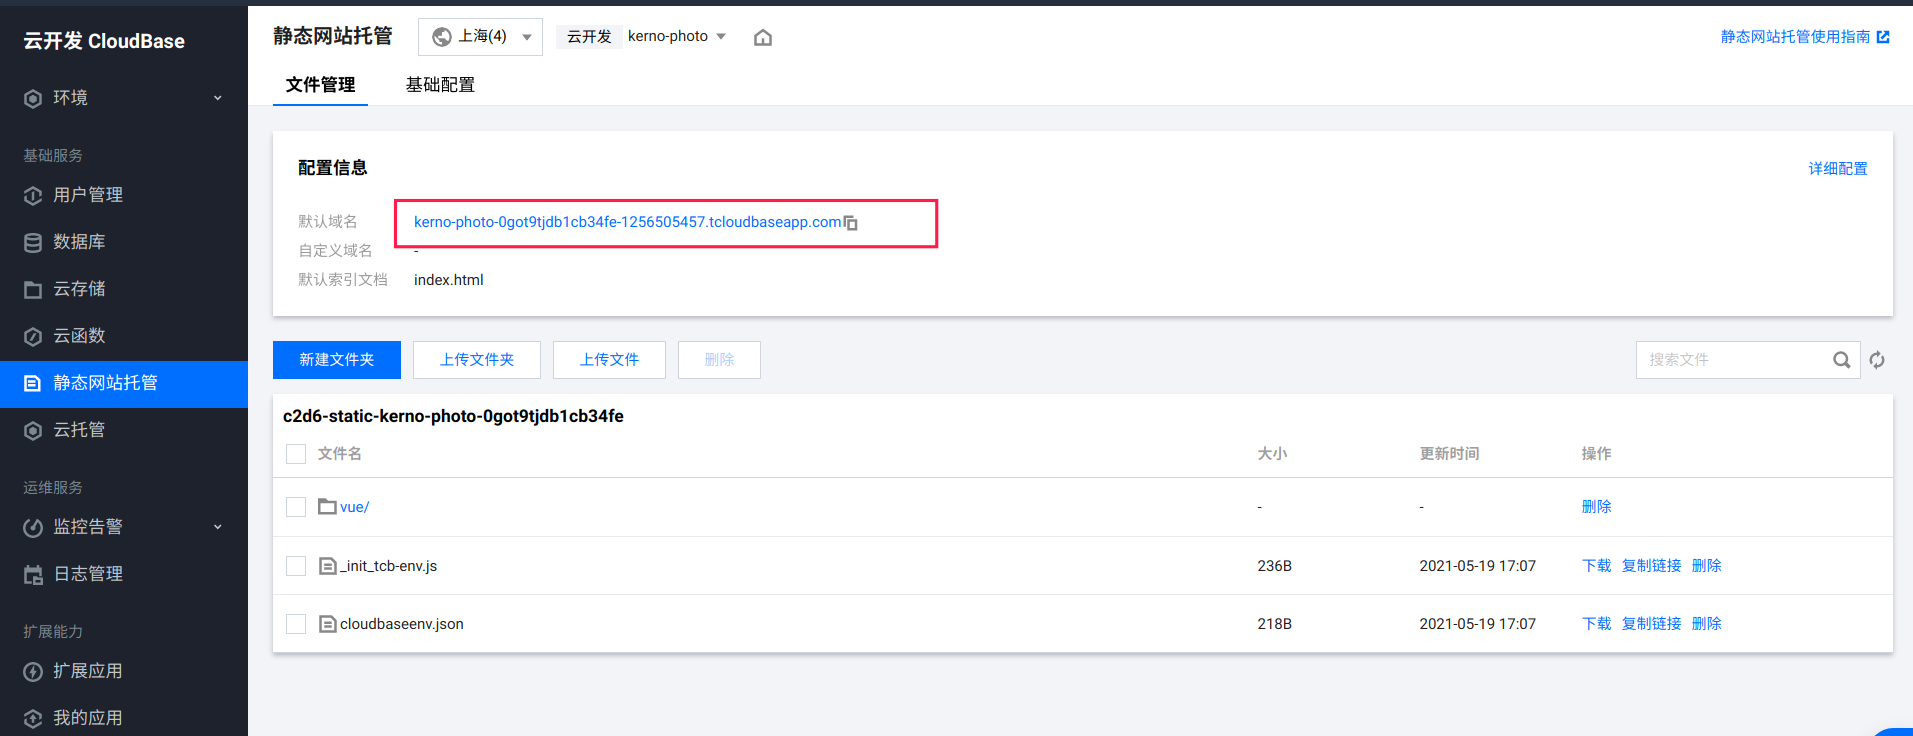
Task: Open the default domain tcloudbaseapp.com link
Action: [627, 222]
